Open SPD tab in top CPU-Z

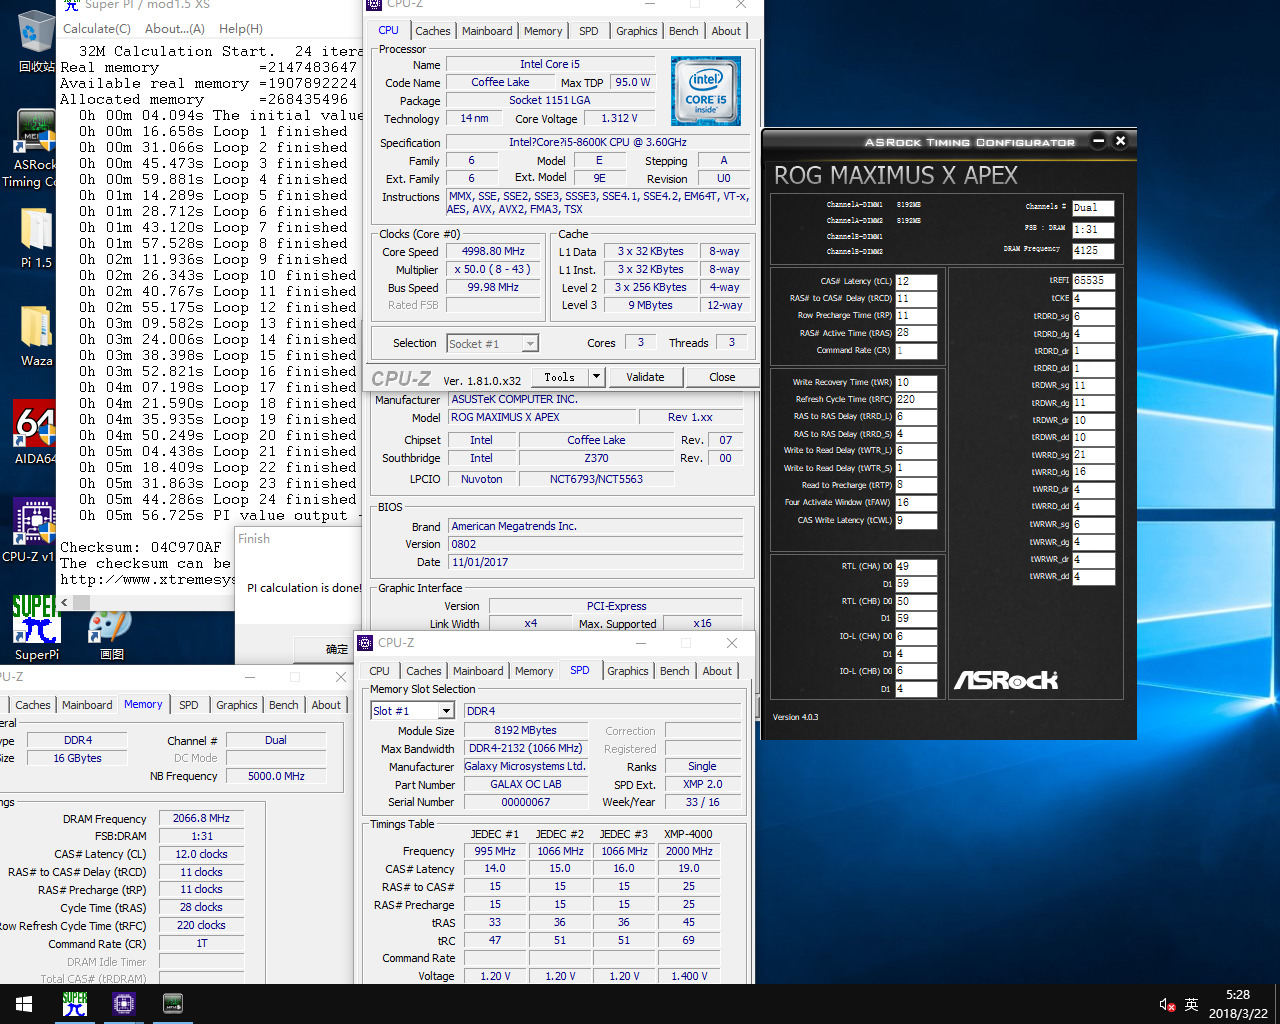click(x=589, y=31)
